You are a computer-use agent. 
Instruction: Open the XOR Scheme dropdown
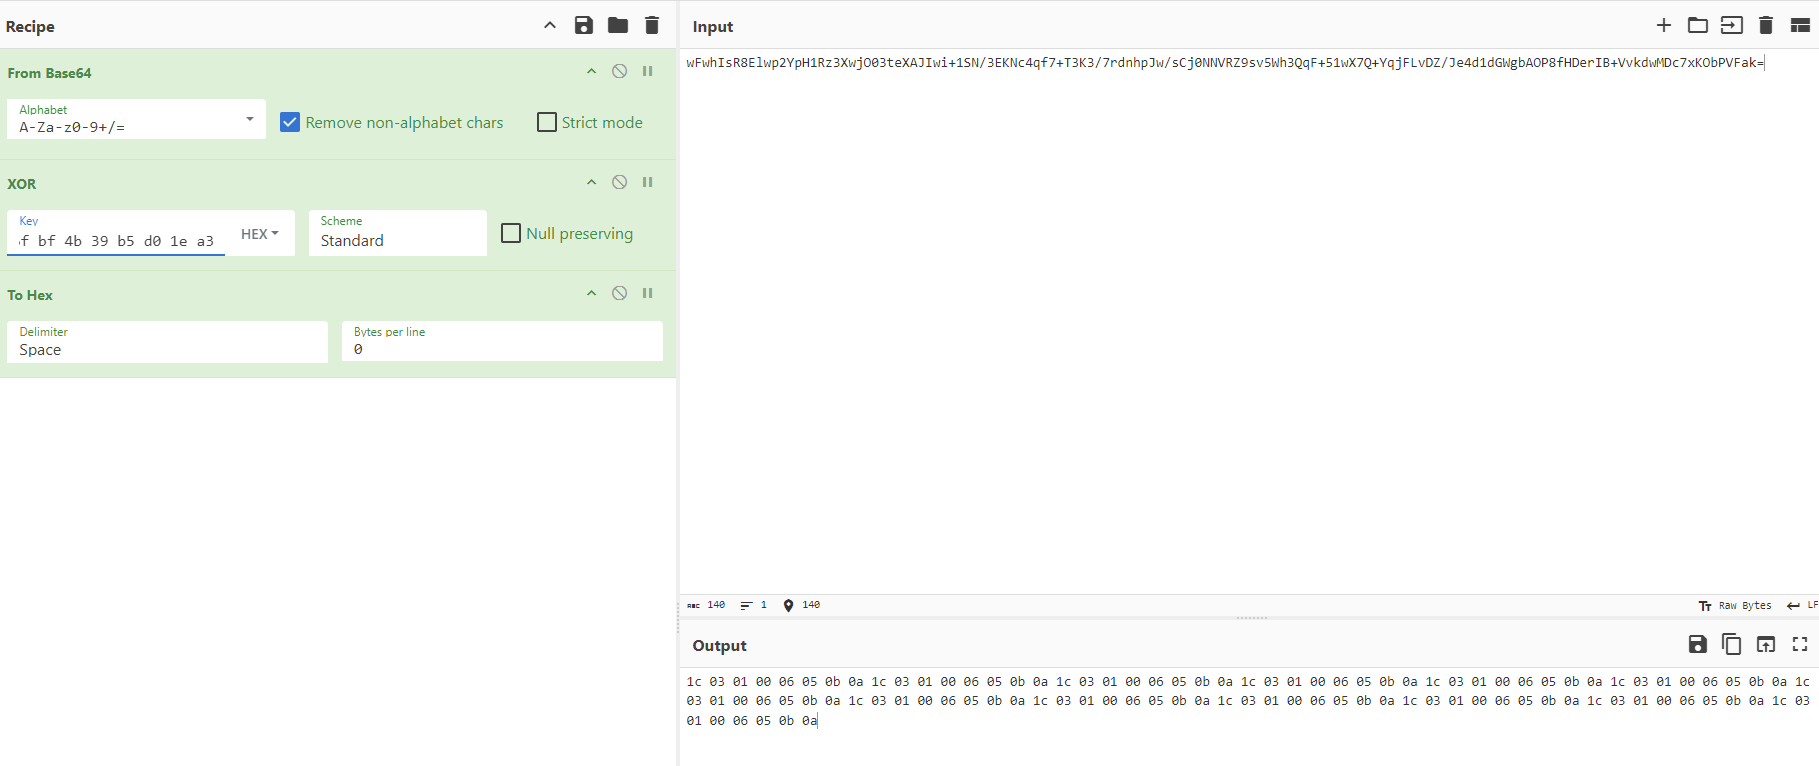tap(397, 232)
